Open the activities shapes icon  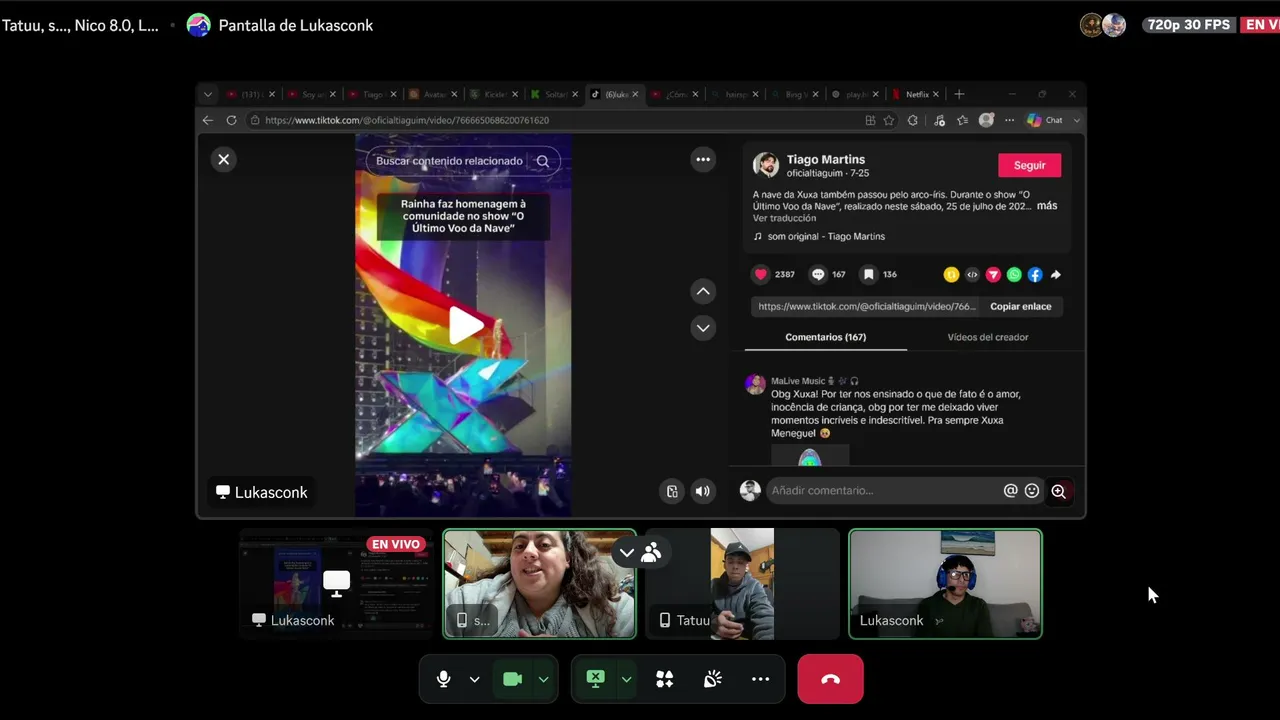coord(665,679)
